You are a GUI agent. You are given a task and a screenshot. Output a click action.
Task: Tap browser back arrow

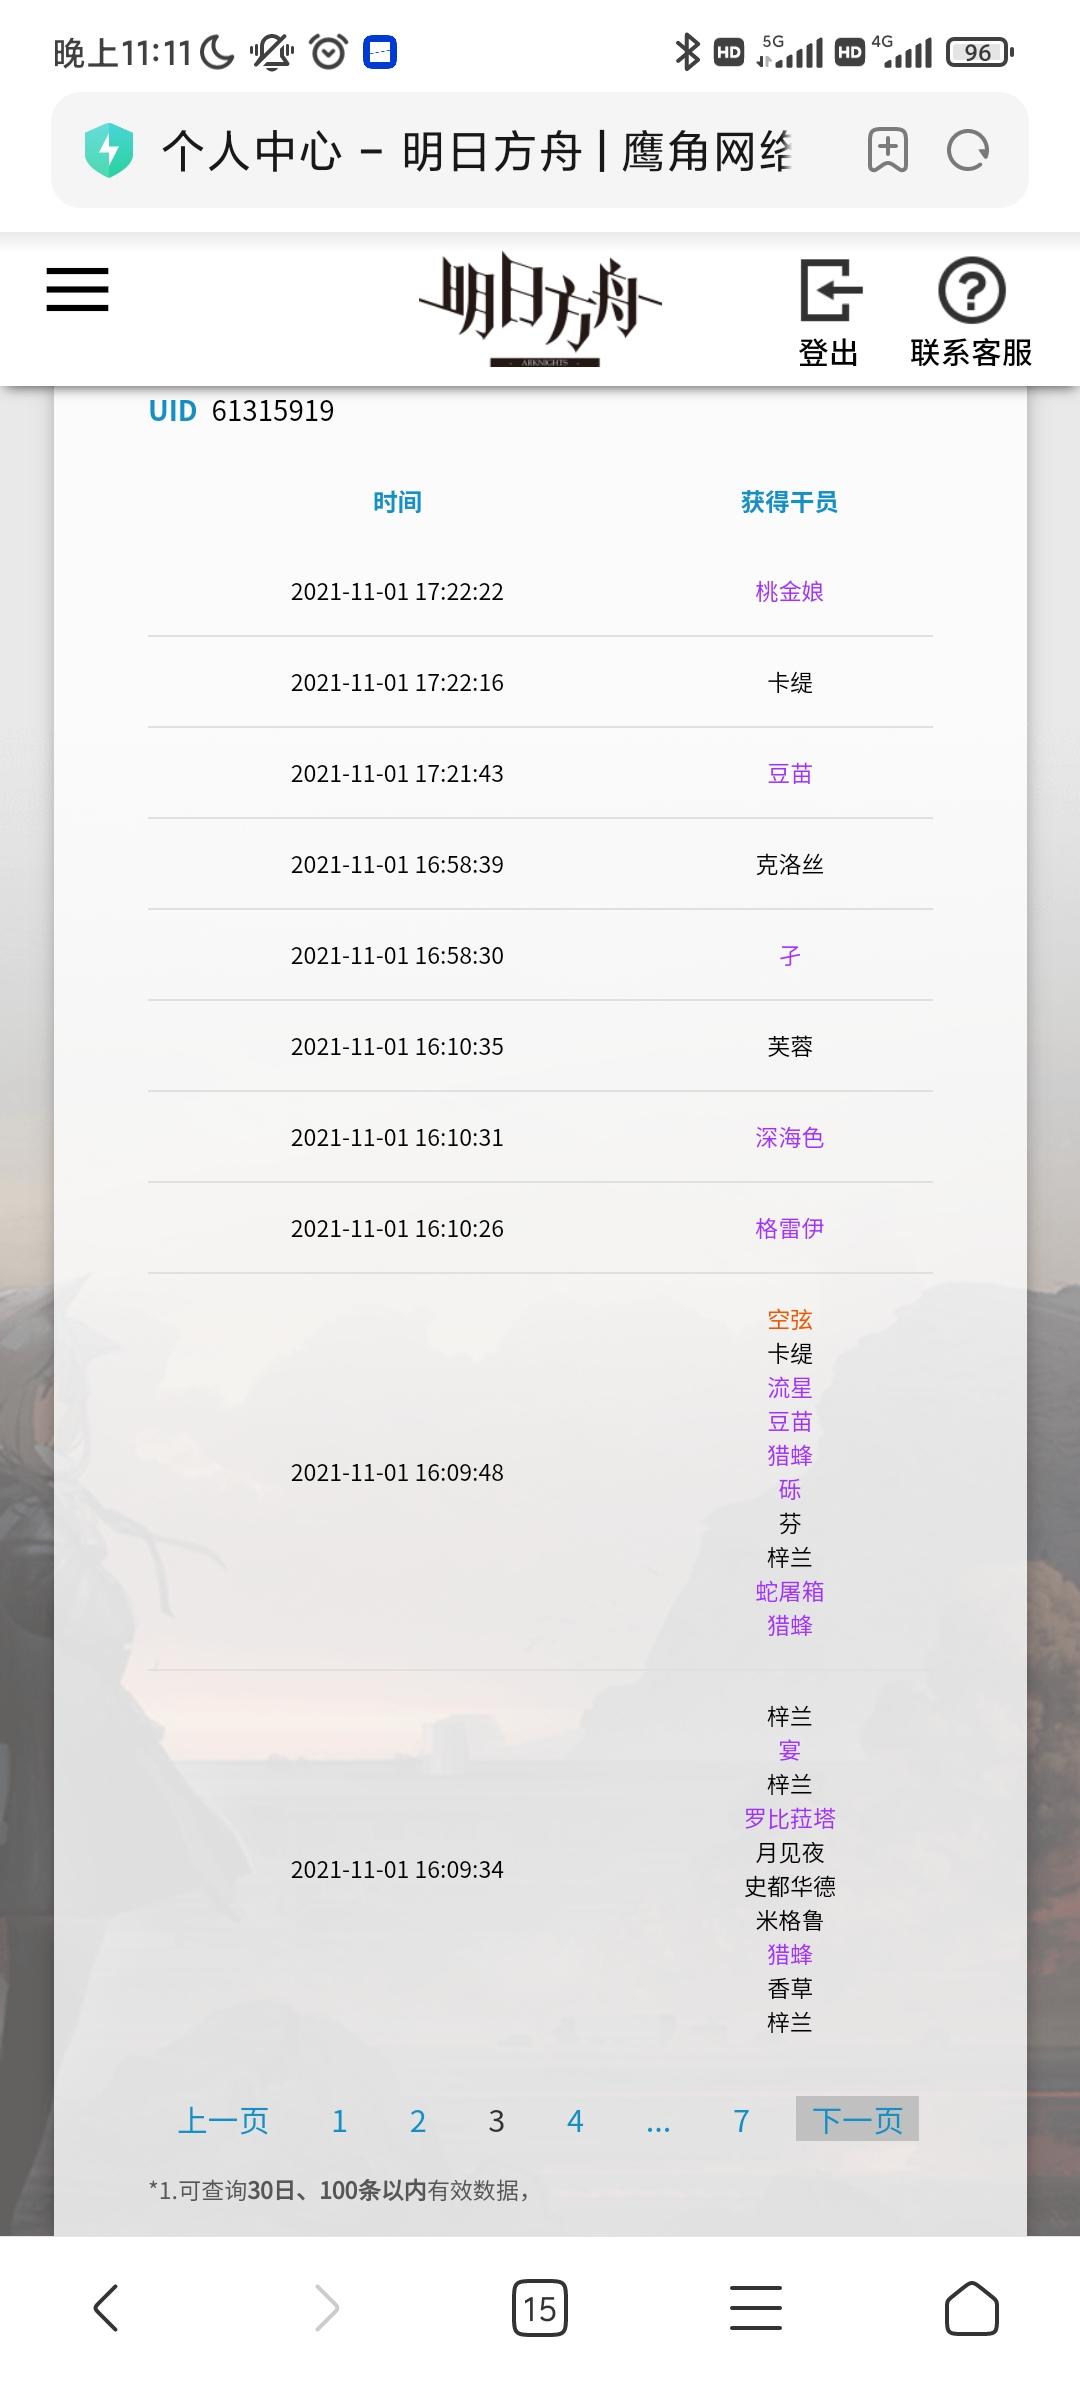107,2308
